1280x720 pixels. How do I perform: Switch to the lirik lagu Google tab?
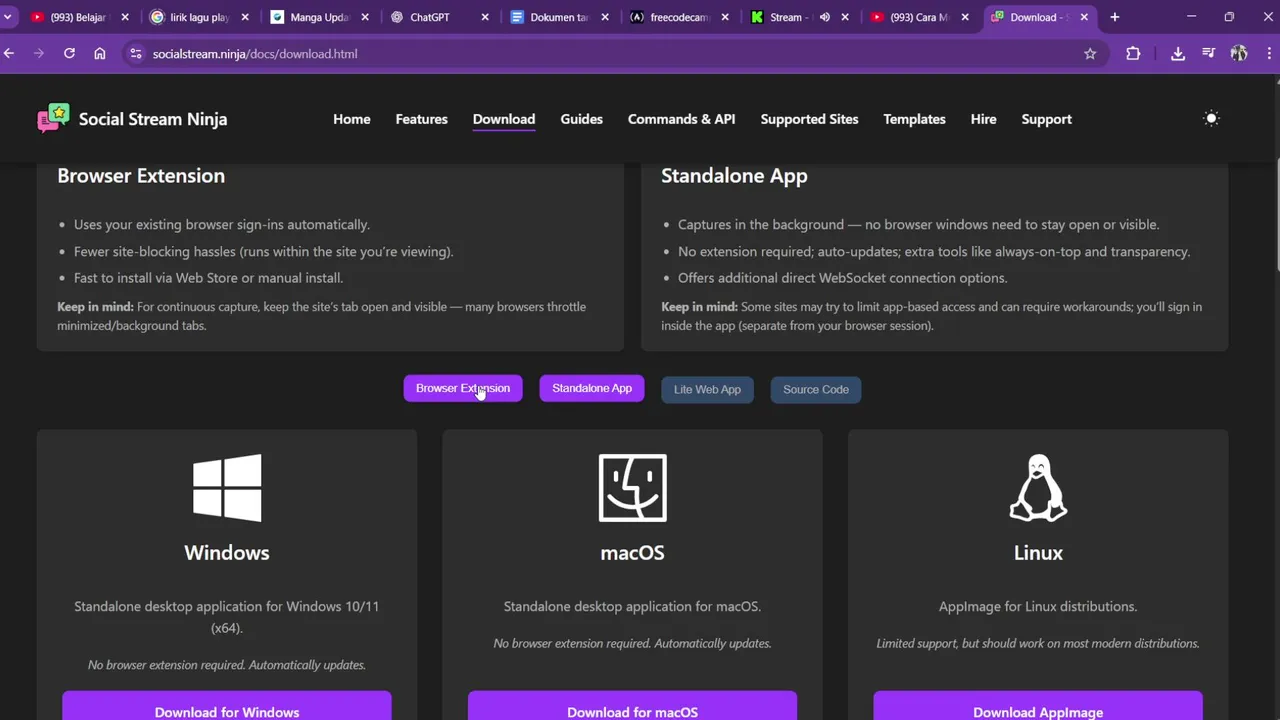click(199, 17)
